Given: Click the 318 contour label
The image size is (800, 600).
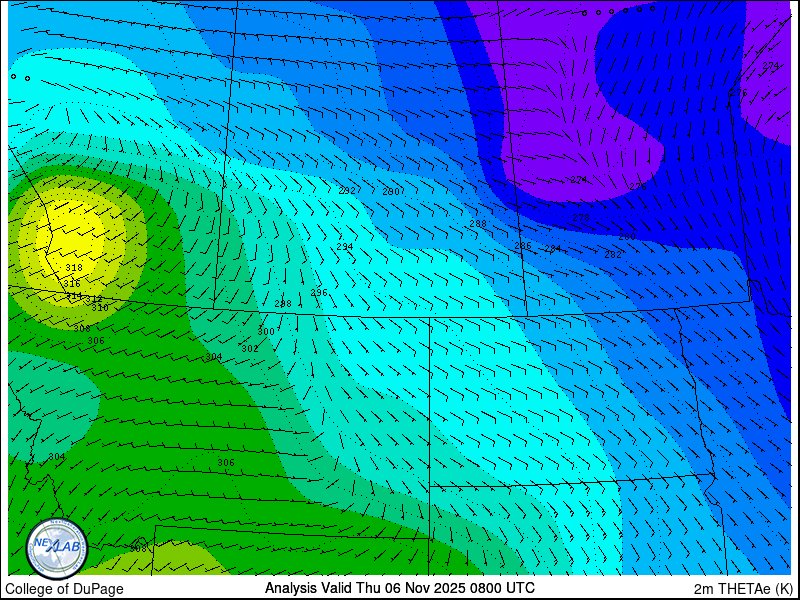Looking at the screenshot, I should click(x=74, y=268).
